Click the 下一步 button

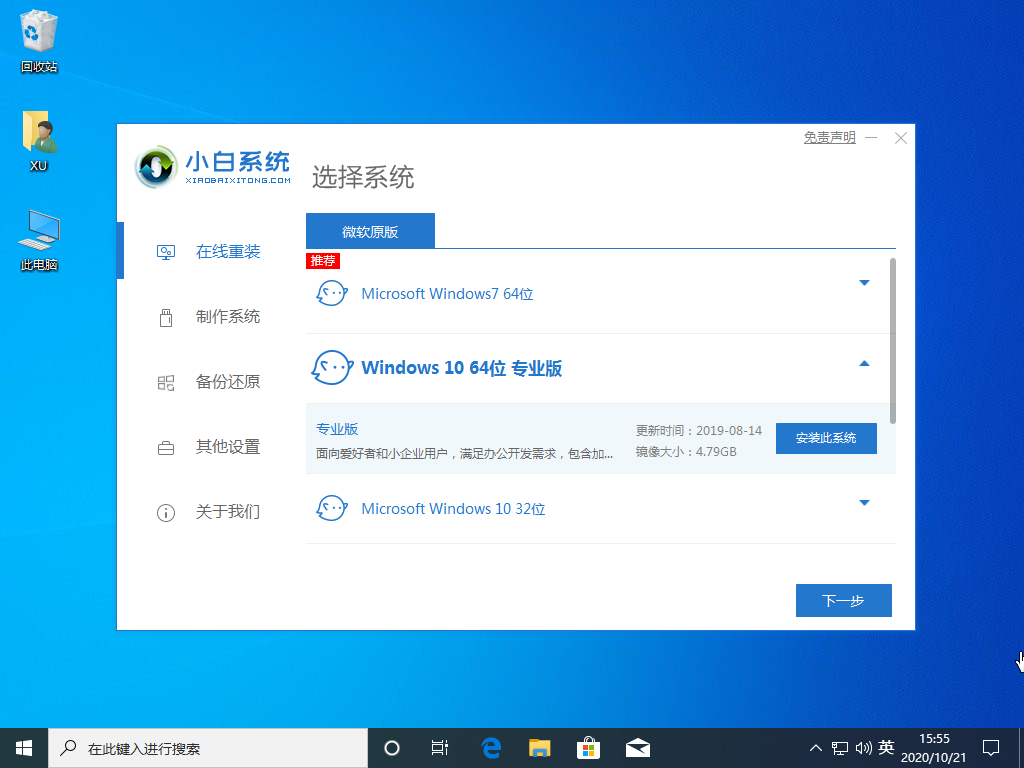click(x=843, y=601)
